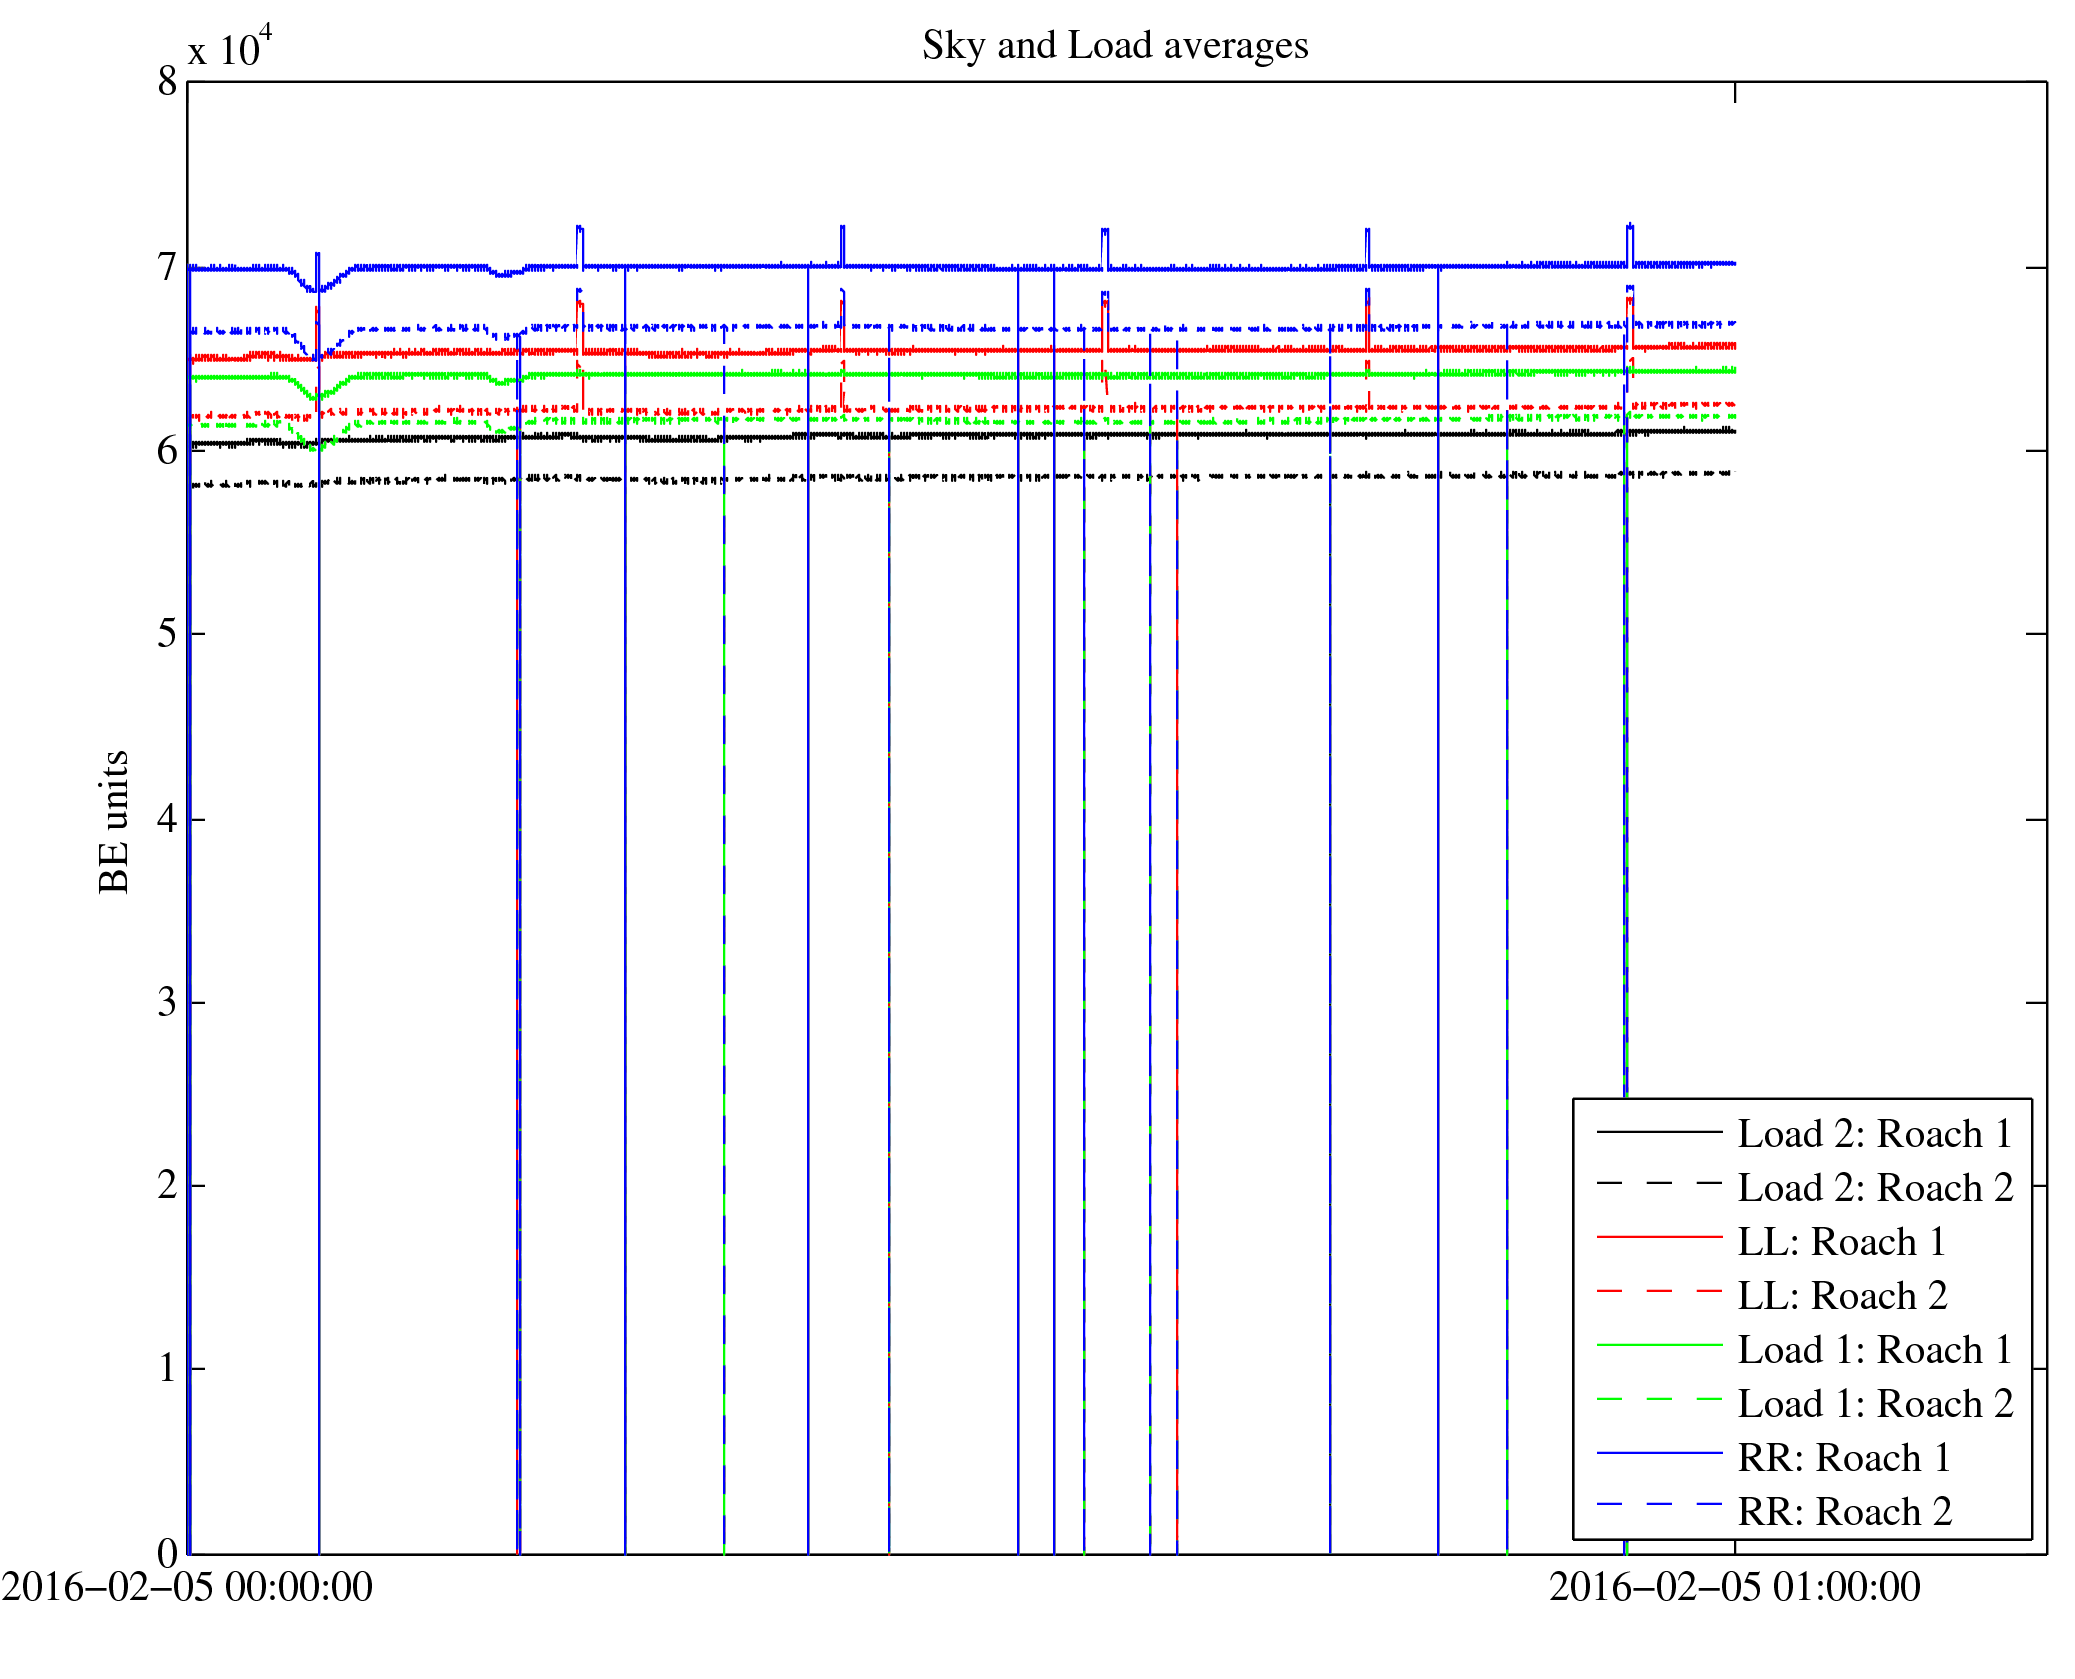2075x1679 pixels.
Task: Click legend entry 'Load 1: Roach 1'
Action: click(1874, 1350)
